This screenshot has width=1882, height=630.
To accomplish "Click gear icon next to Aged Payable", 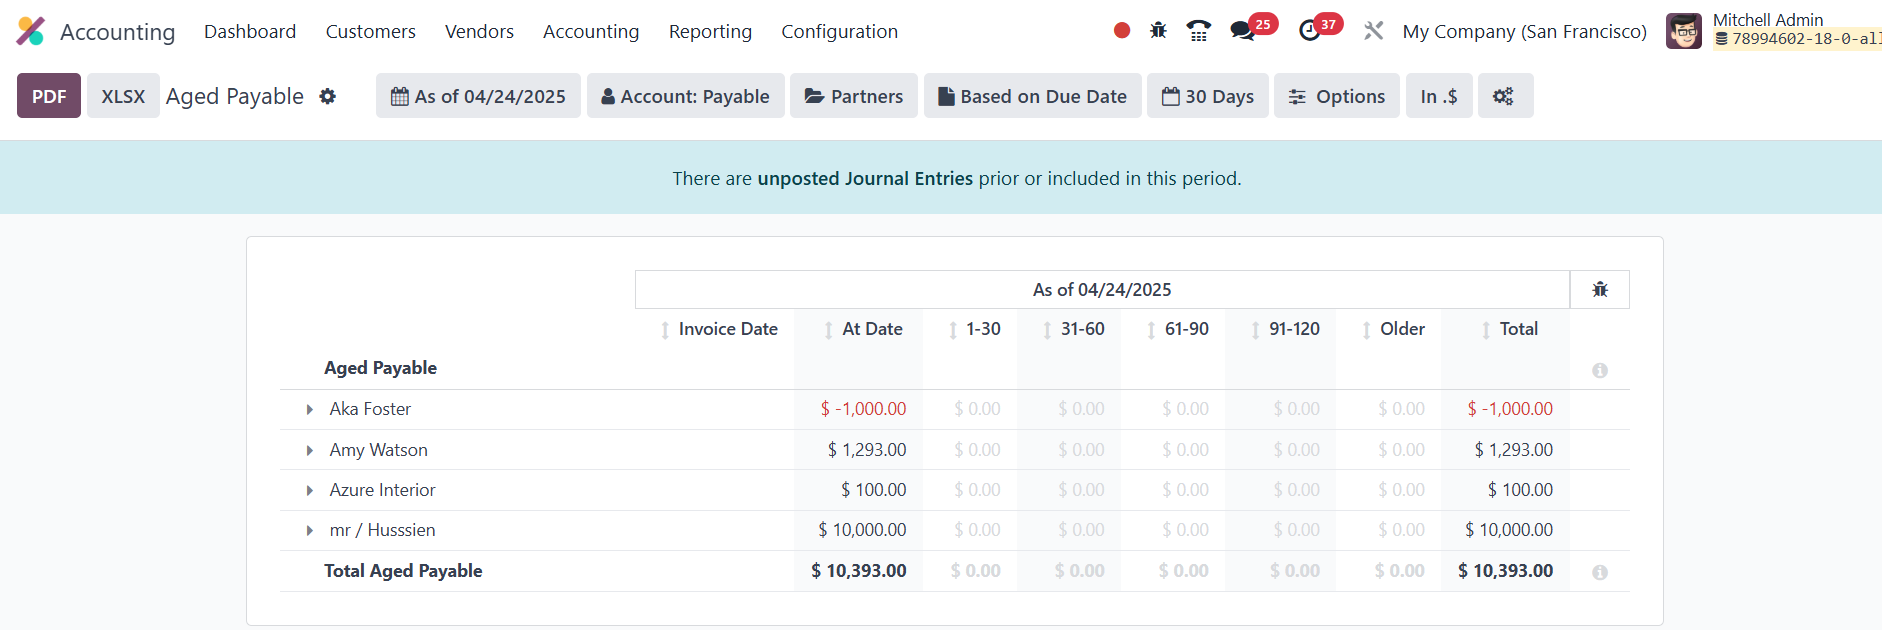I will pyautogui.click(x=327, y=97).
